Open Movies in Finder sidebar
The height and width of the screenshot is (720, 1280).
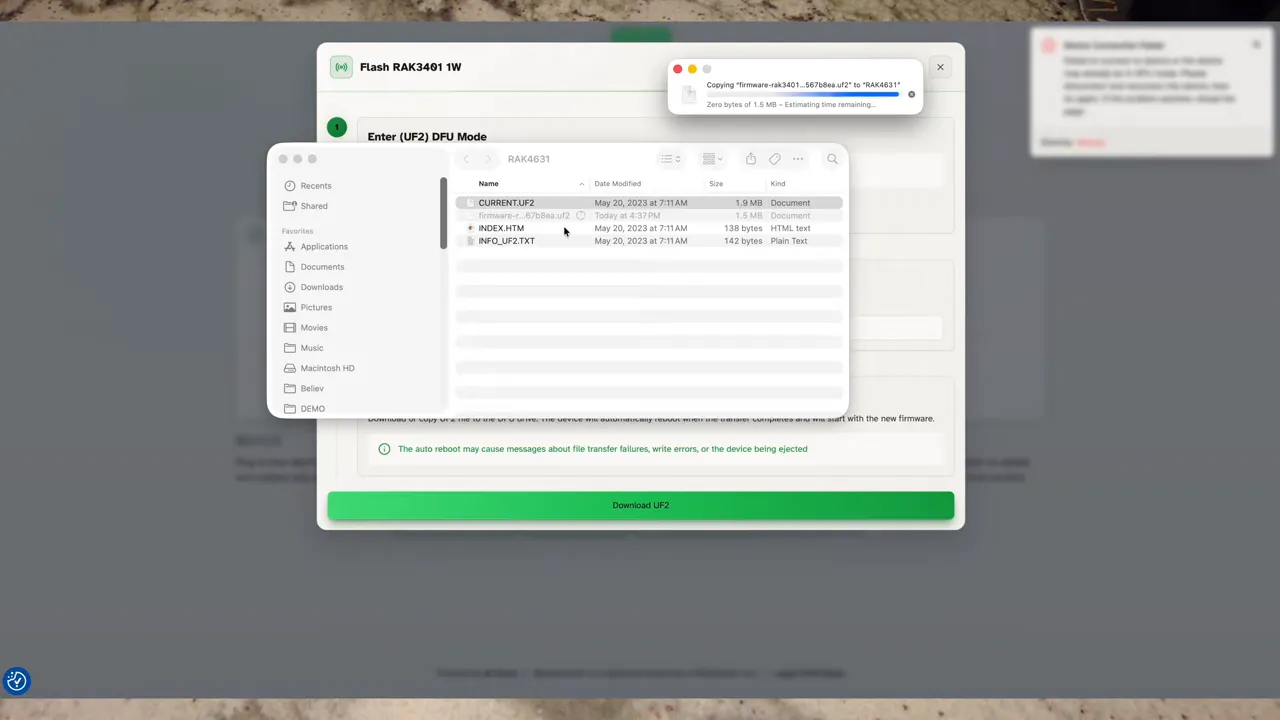tap(313, 328)
